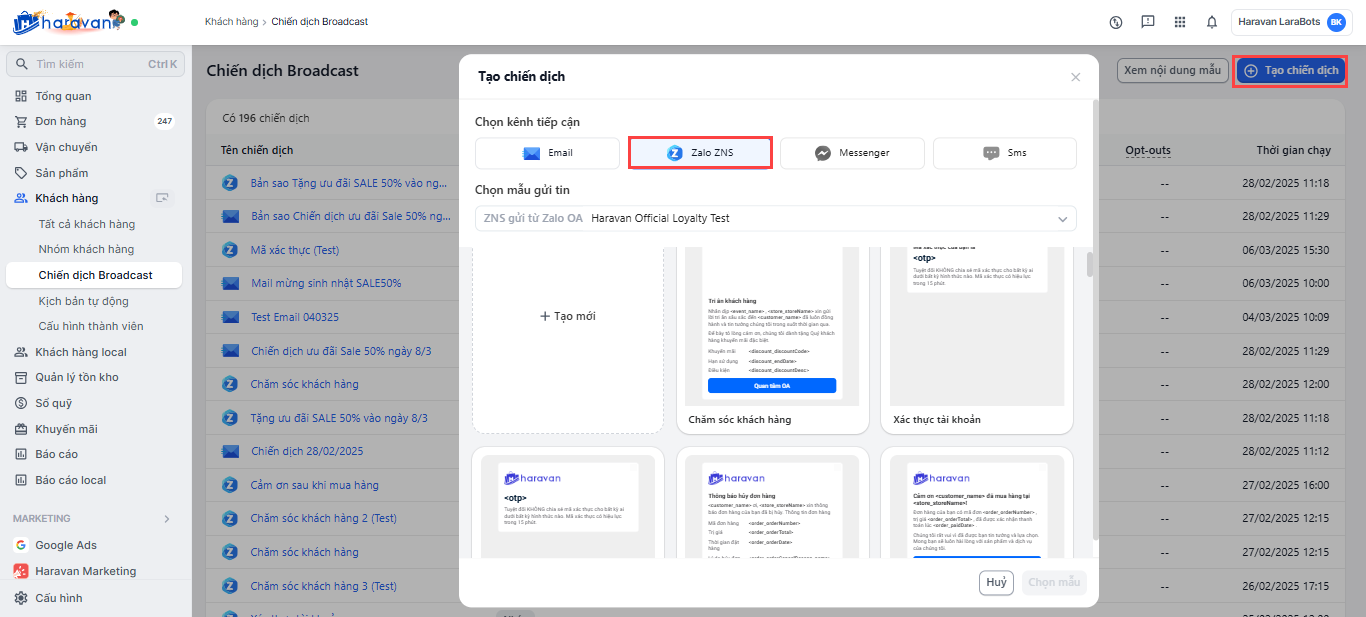Screen dimensions: 1366x617
Task: Close the Tạo chiến dịch dialog
Action: click(x=1075, y=77)
